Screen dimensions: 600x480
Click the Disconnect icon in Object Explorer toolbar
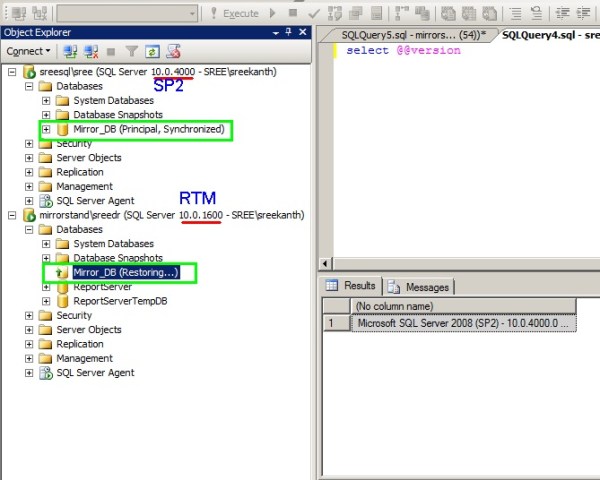(x=91, y=51)
